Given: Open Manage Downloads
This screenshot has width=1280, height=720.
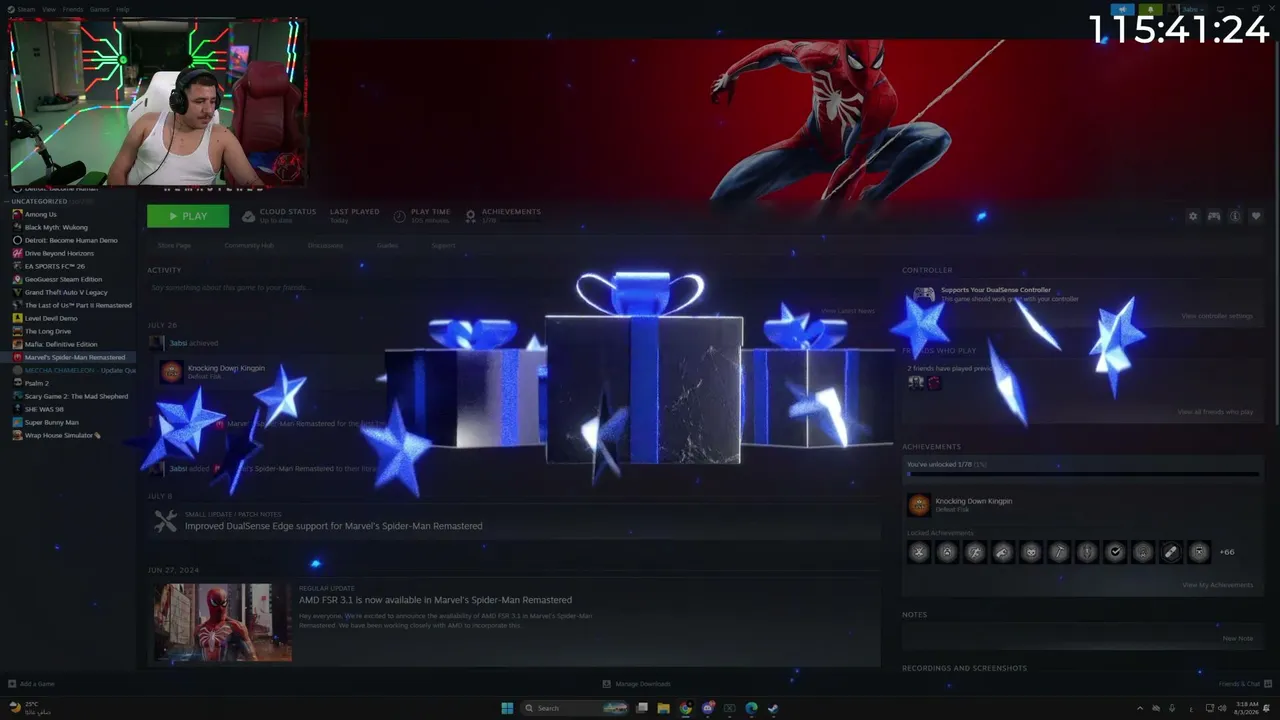Looking at the screenshot, I should (636, 684).
